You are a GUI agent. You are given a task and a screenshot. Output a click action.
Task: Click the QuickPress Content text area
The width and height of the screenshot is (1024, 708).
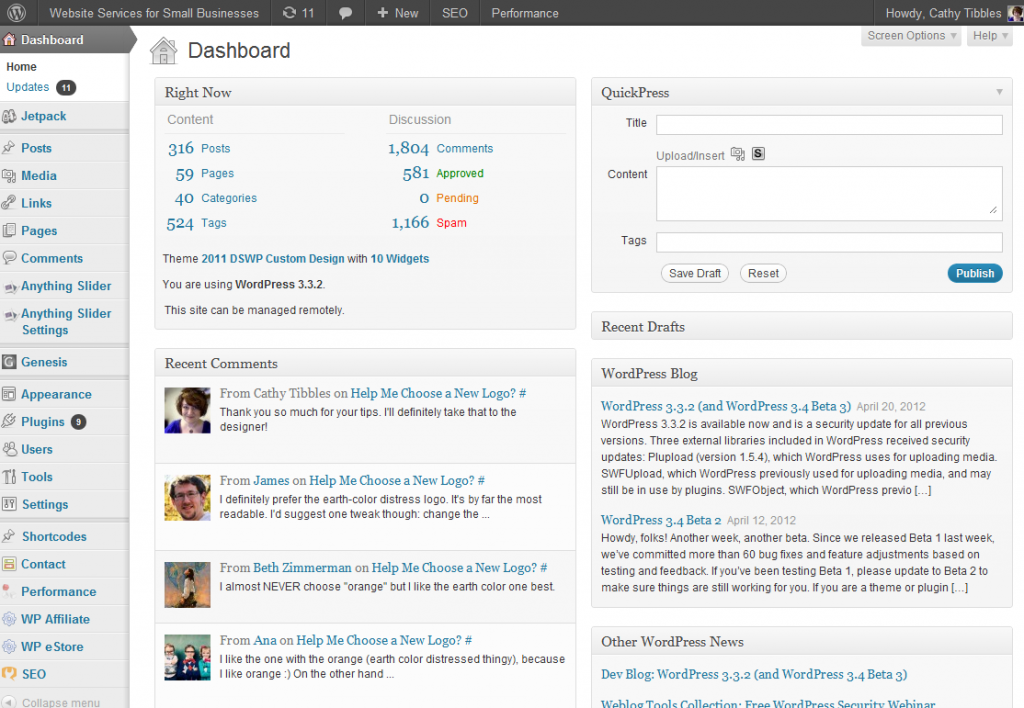coord(829,193)
